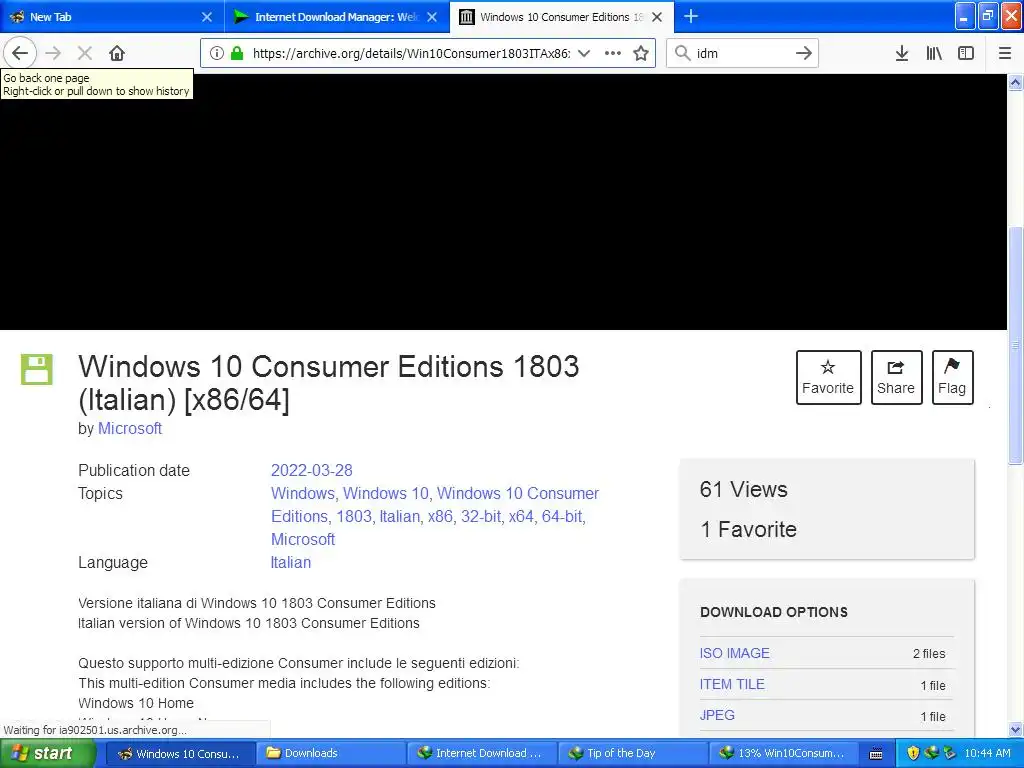Close the New Tab tab
This screenshot has height=768, width=1024.
pyautogui.click(x=206, y=17)
